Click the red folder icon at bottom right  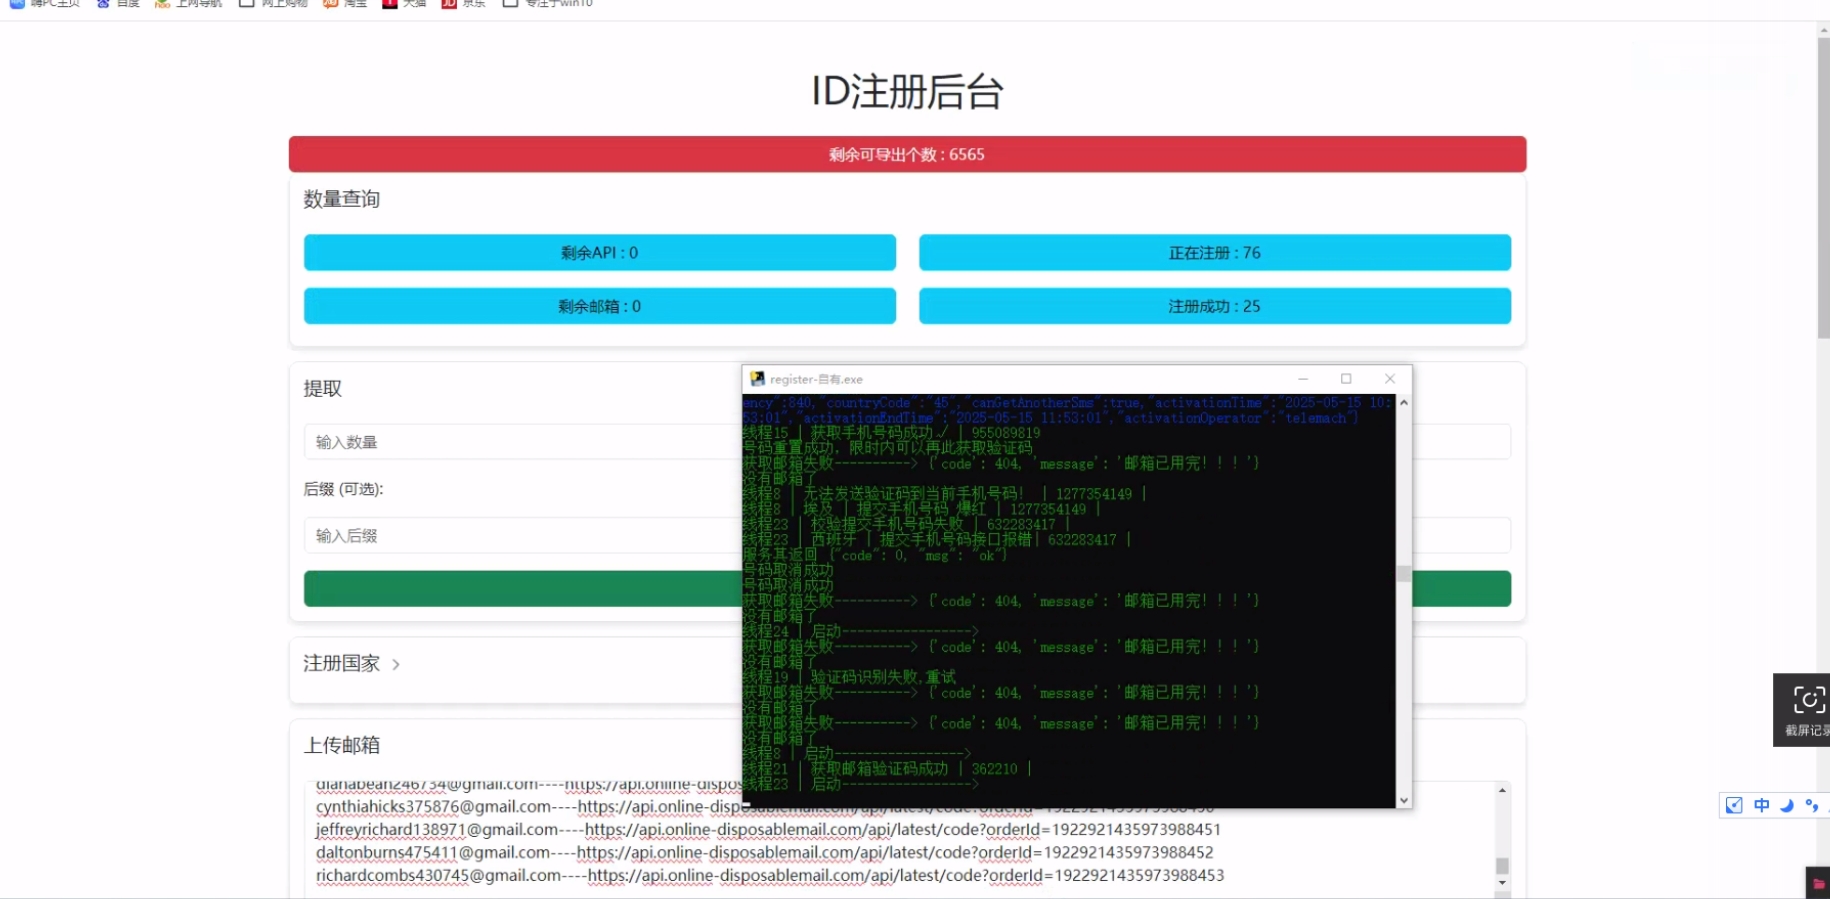[1818, 883]
